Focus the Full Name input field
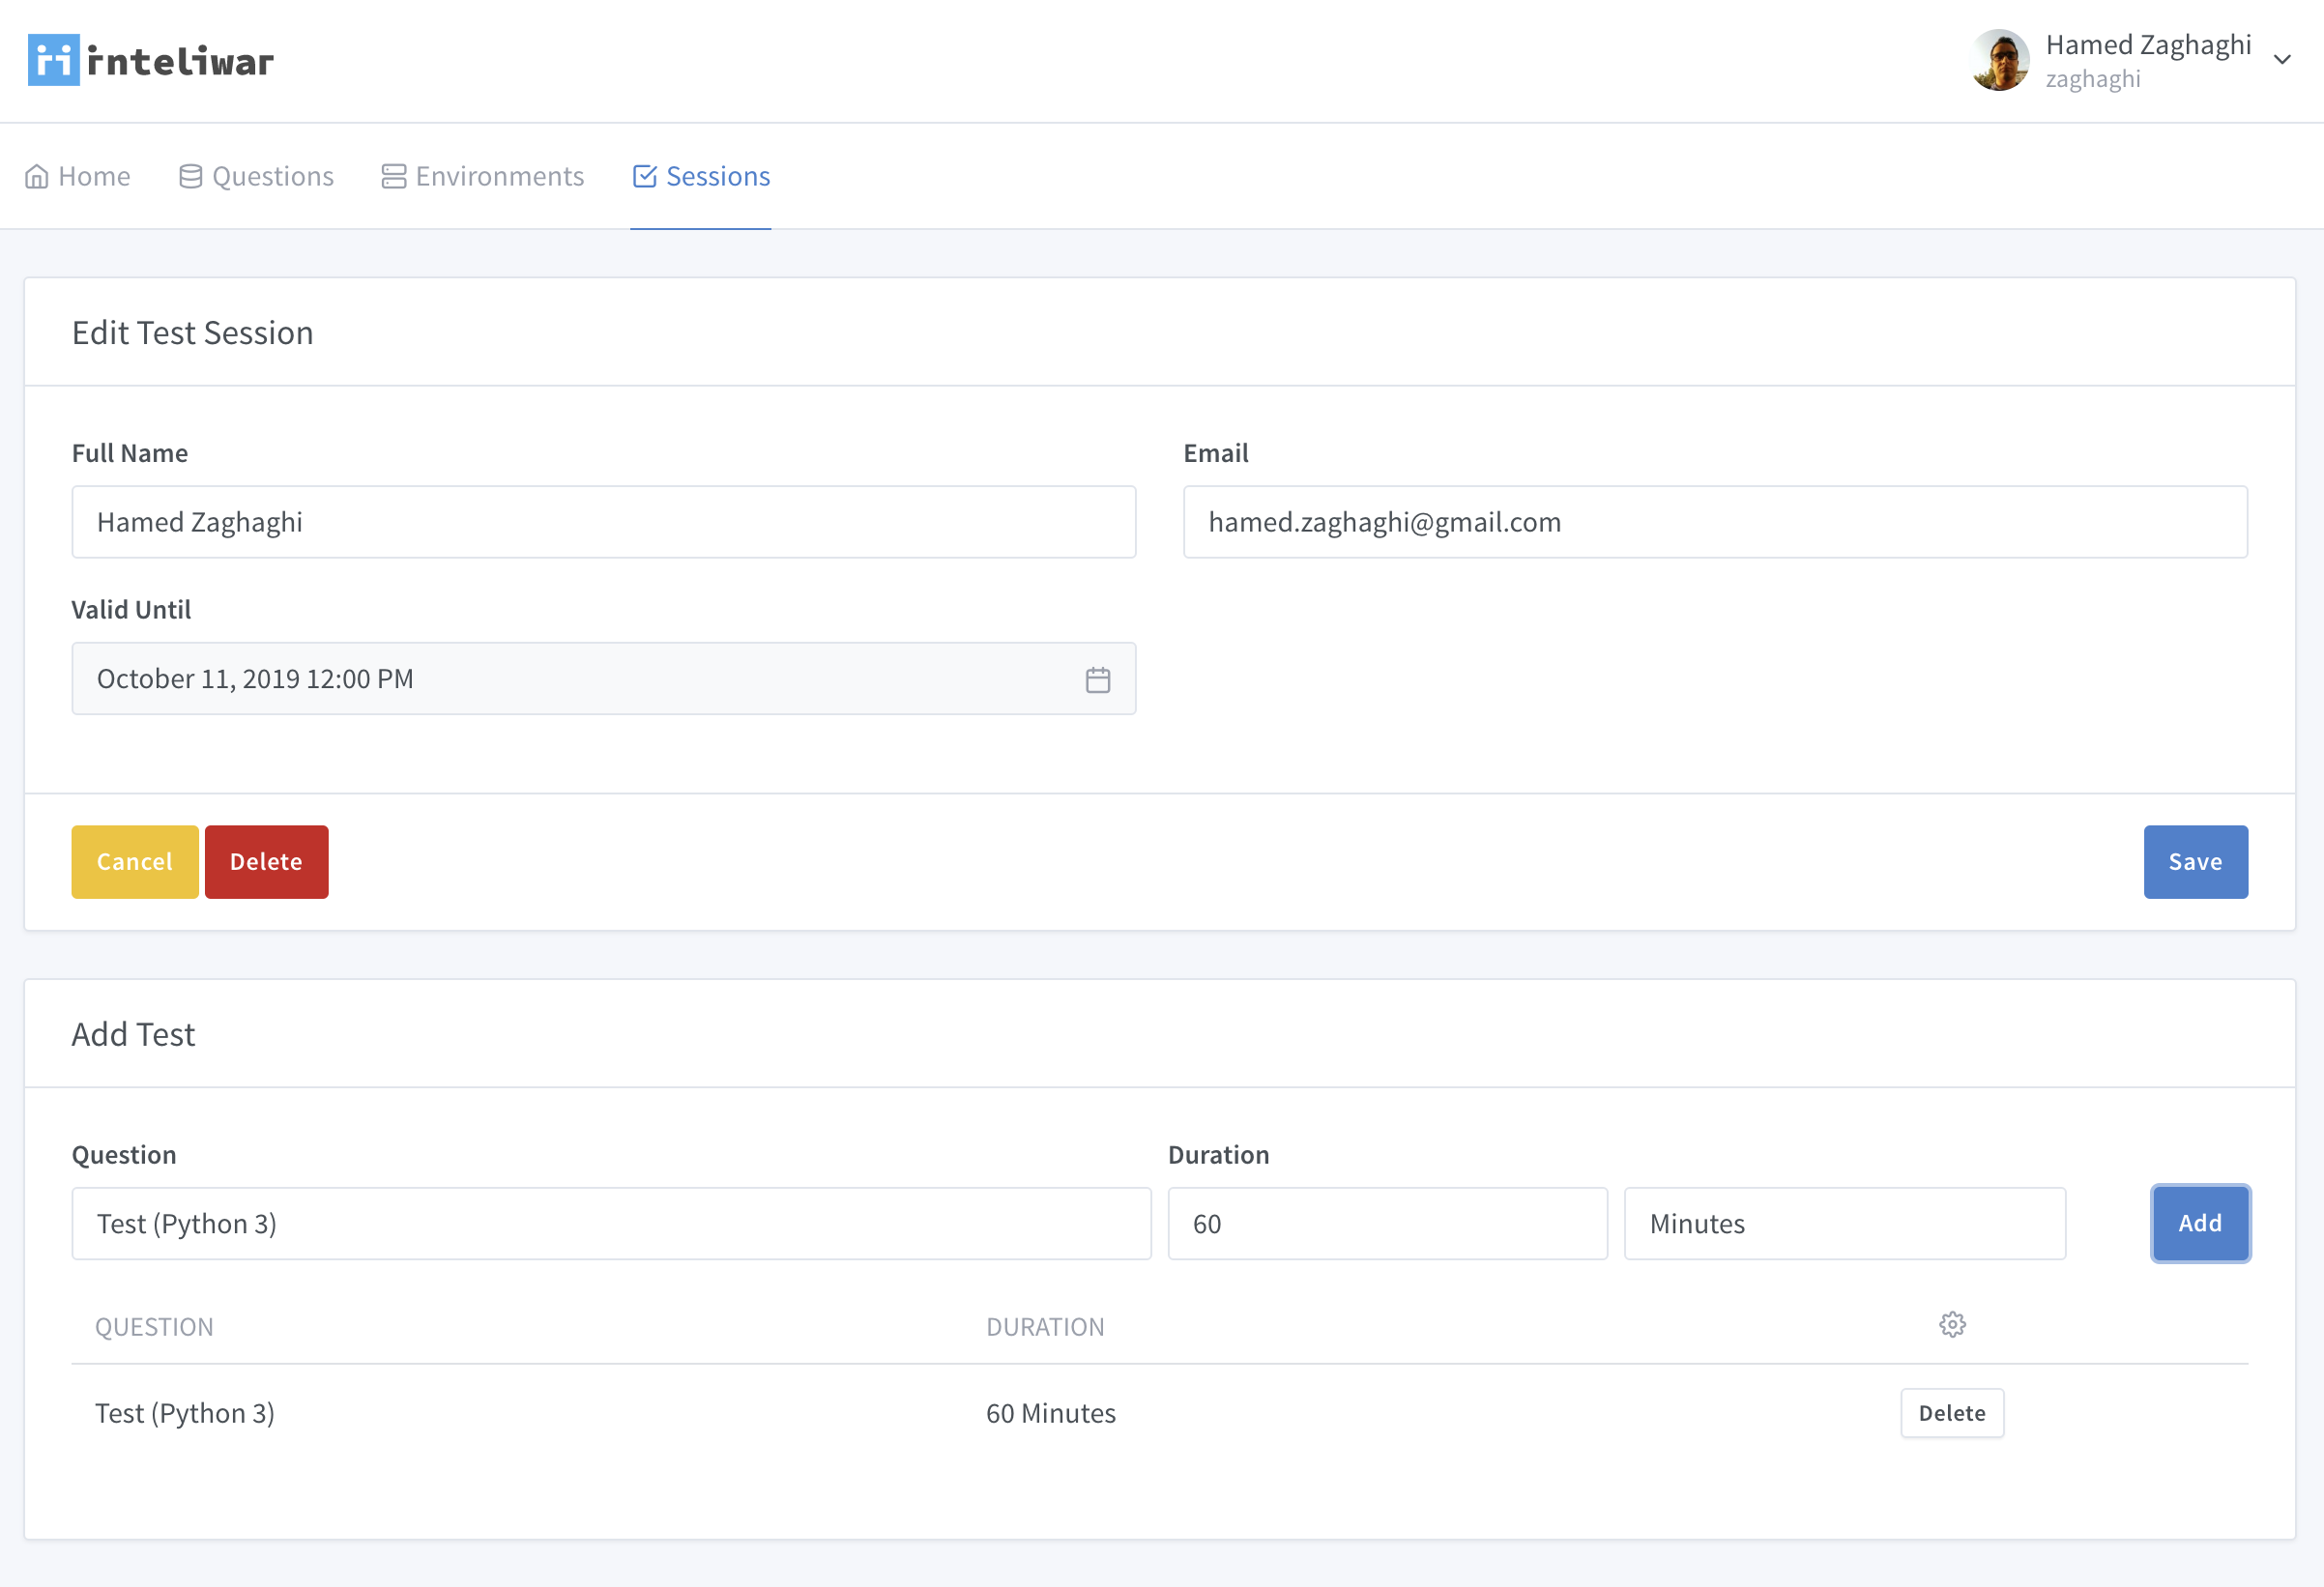 point(603,523)
